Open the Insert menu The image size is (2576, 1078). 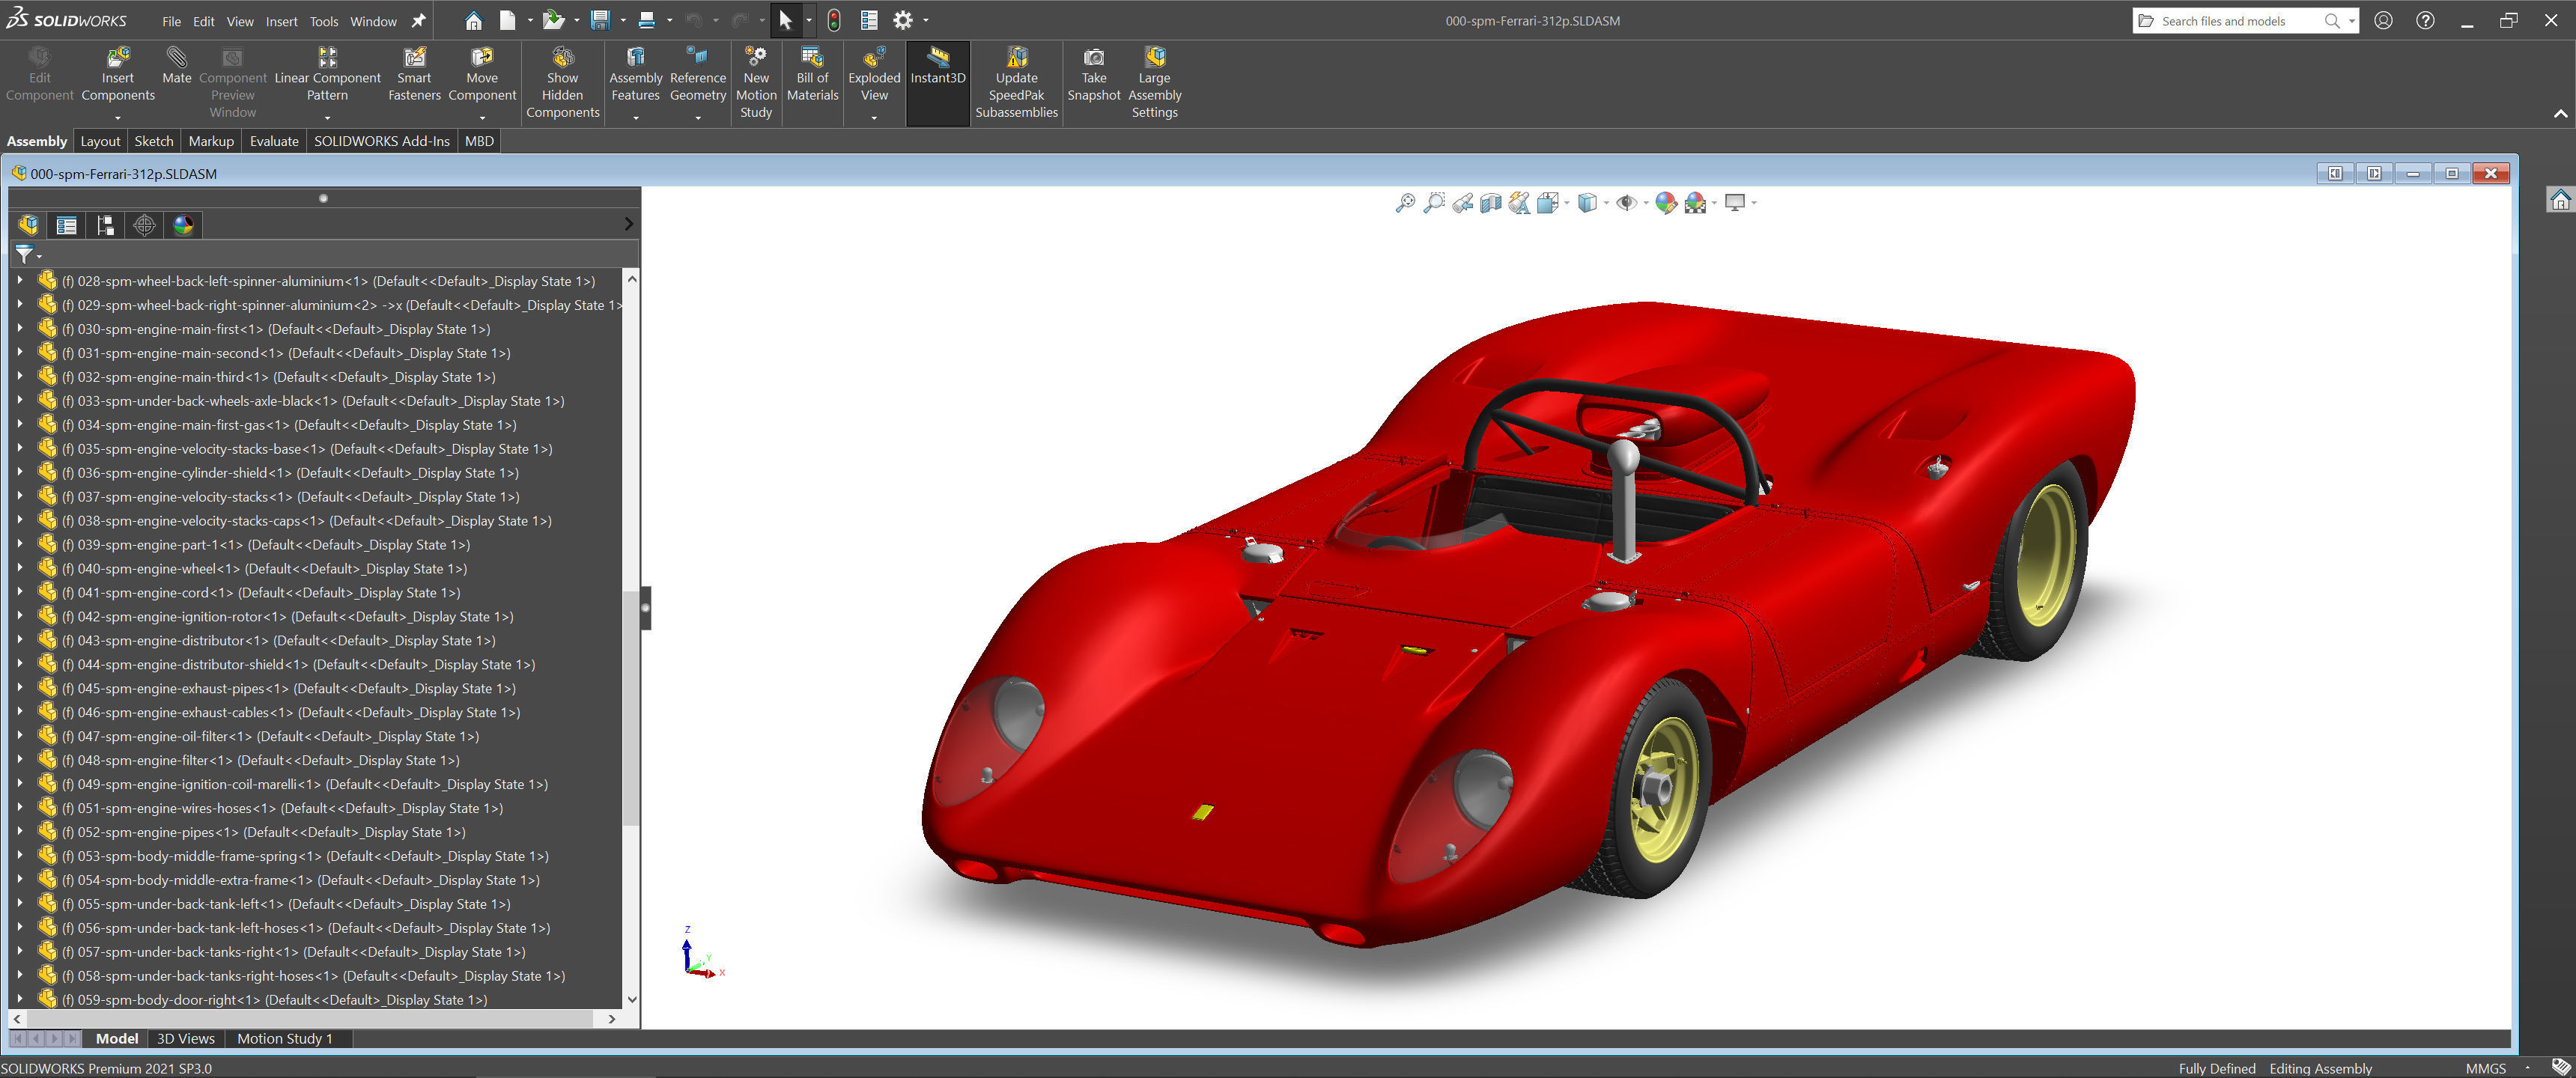281,21
